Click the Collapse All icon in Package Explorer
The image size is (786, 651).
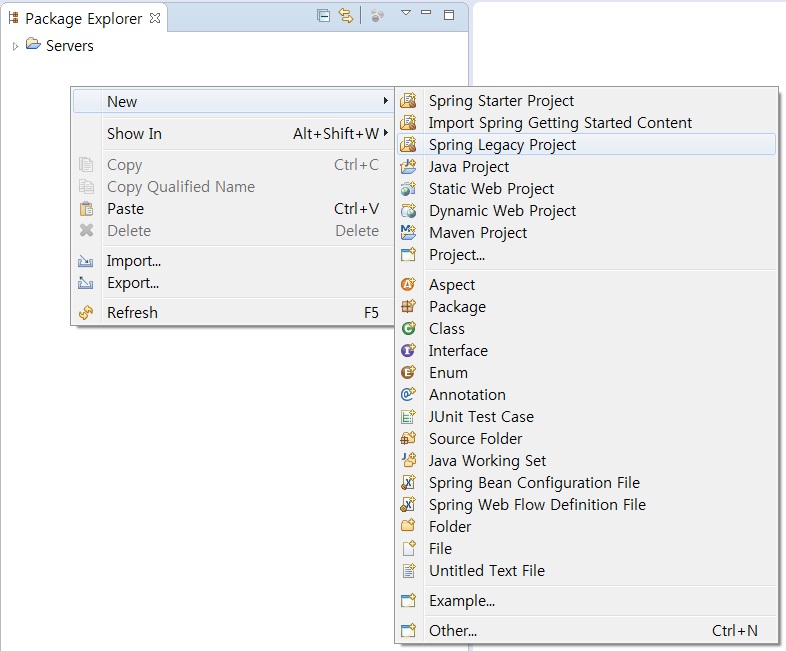(323, 16)
